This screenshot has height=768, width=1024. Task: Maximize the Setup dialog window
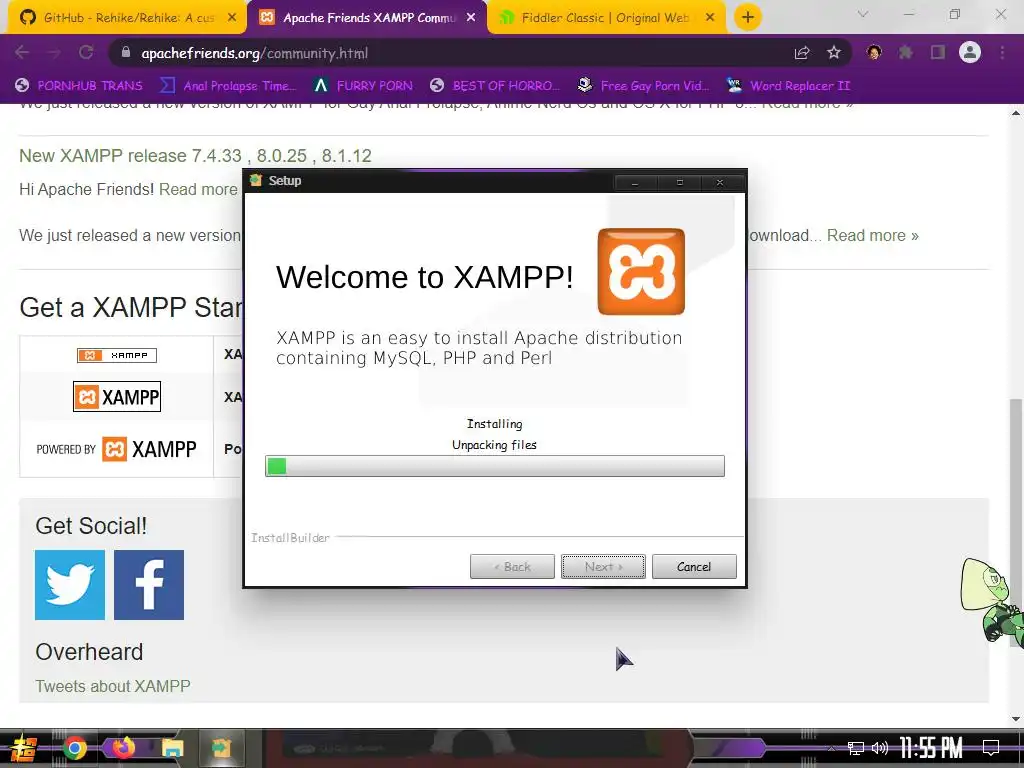pos(679,183)
